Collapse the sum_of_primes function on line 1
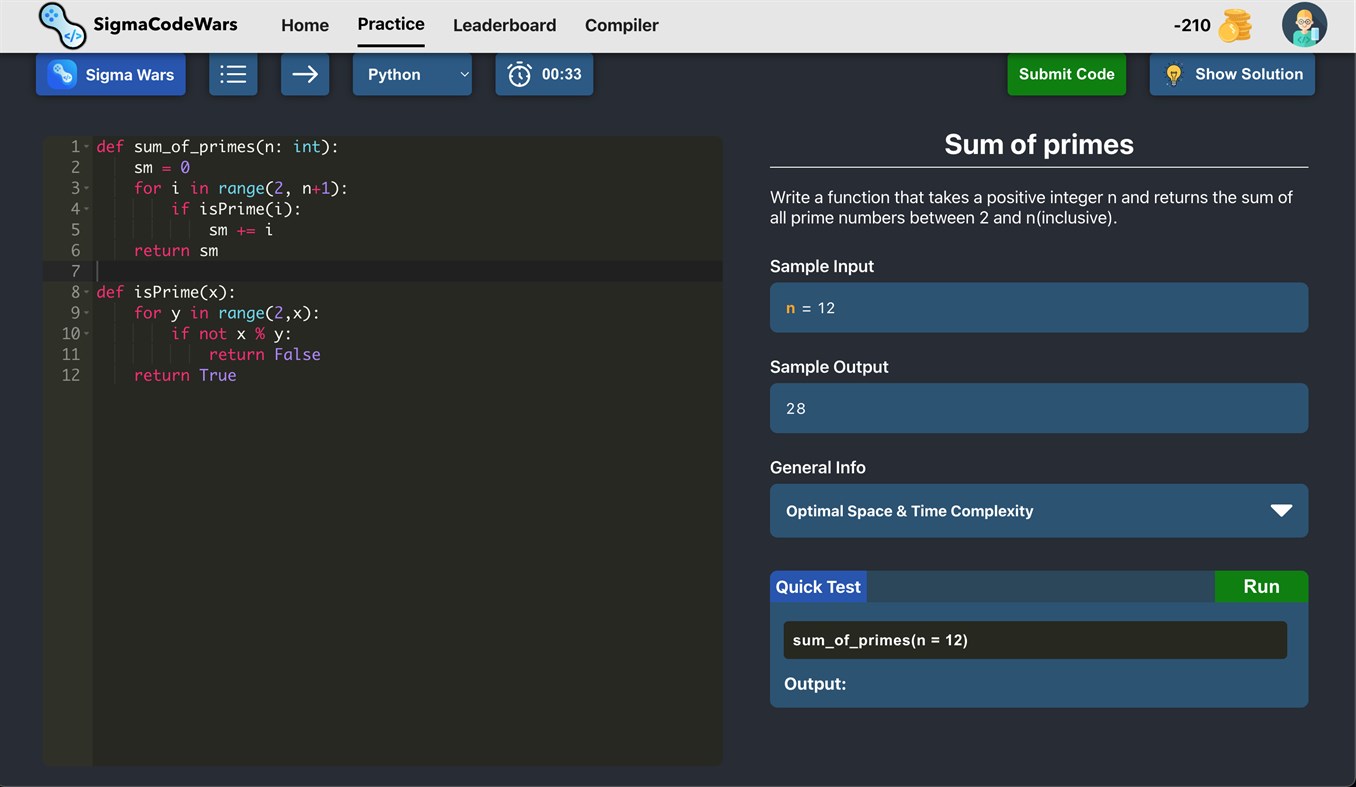This screenshot has width=1356, height=787. (x=88, y=146)
